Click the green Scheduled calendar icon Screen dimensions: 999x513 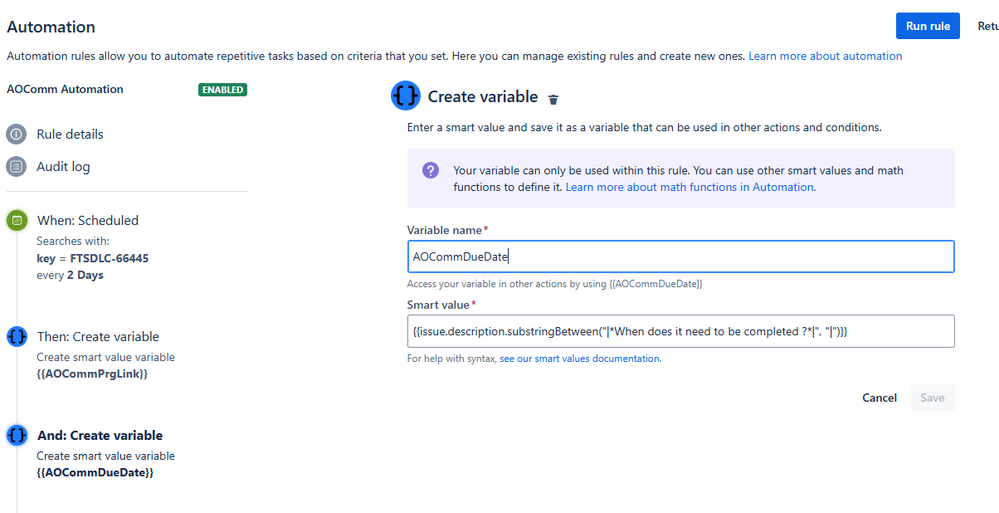coord(17,220)
